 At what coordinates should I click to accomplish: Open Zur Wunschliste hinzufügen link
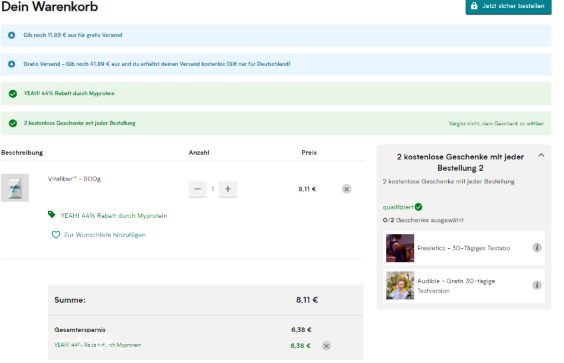pyautogui.click(x=105, y=235)
